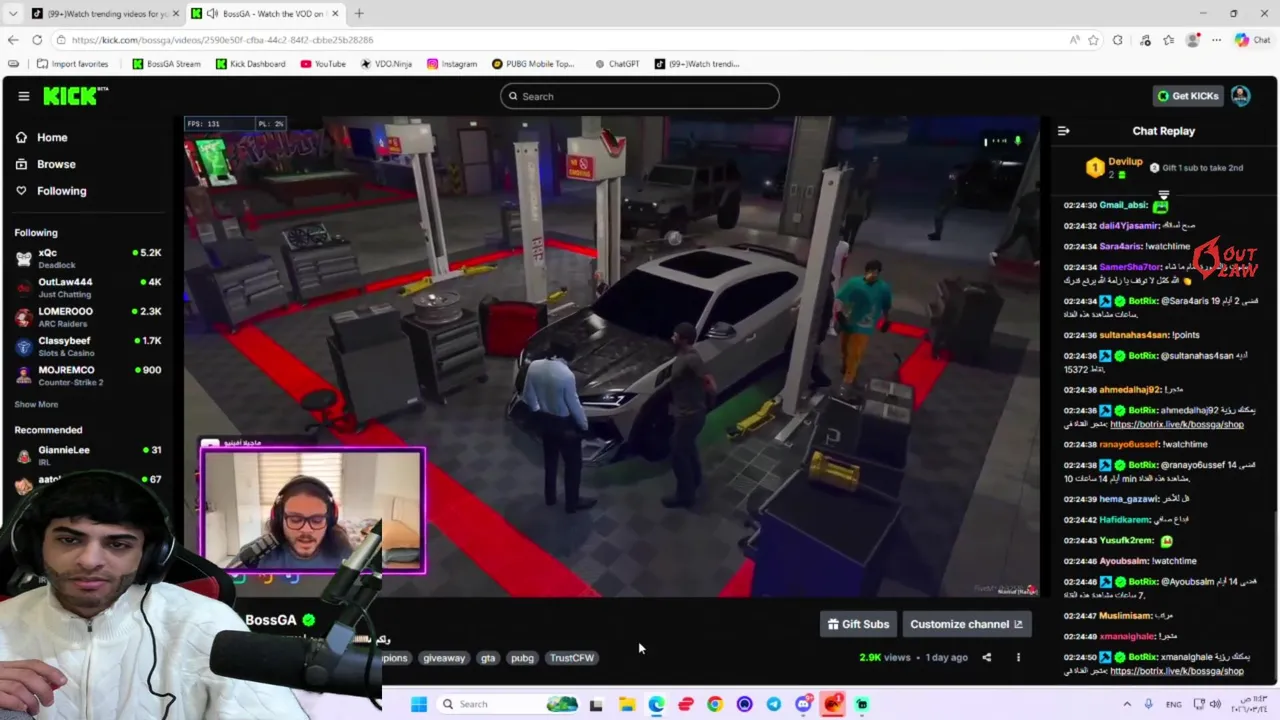This screenshot has height=720, width=1280.
Task: Open Discord from taskbar
Action: (x=803, y=704)
